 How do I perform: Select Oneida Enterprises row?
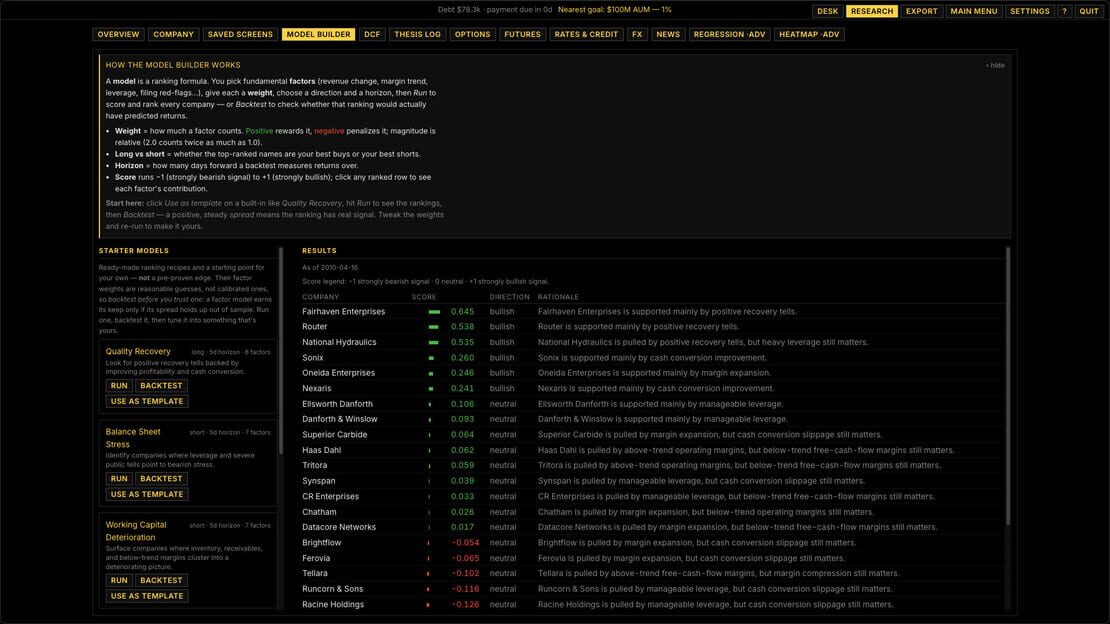click(653, 373)
